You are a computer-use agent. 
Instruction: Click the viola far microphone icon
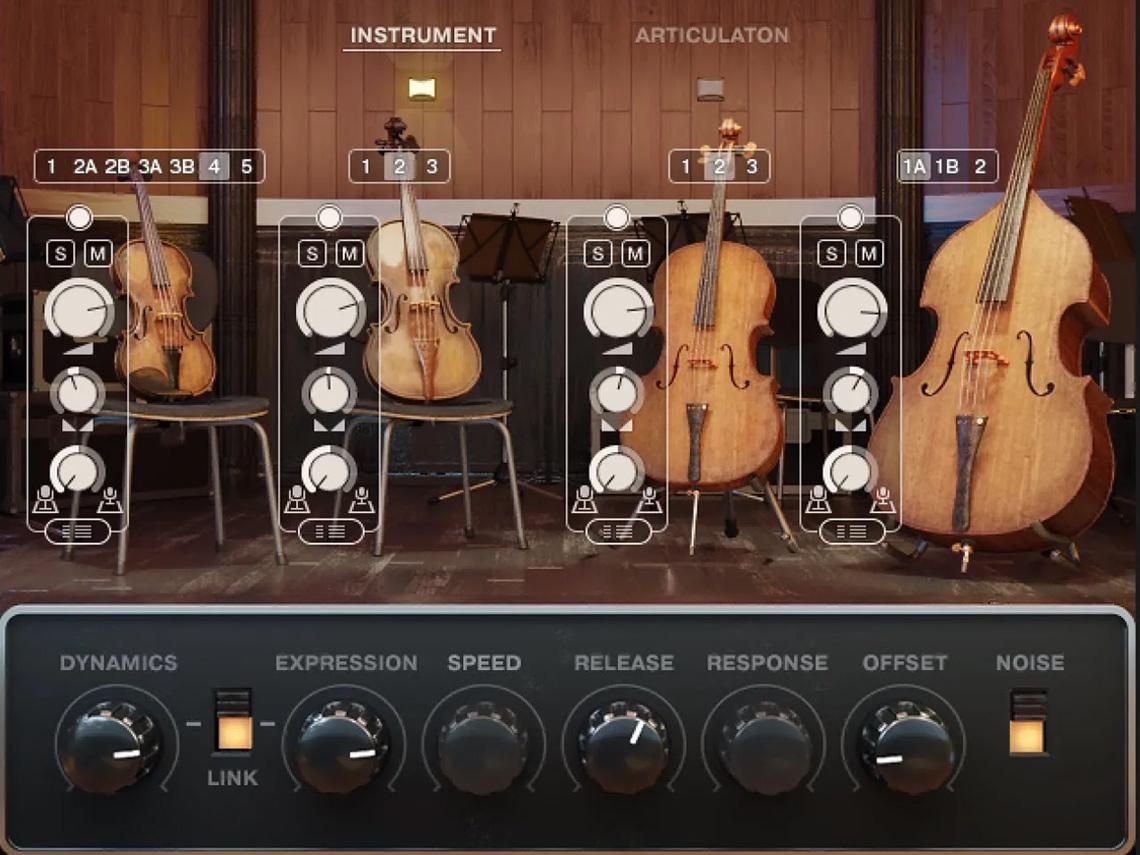[x=361, y=499]
